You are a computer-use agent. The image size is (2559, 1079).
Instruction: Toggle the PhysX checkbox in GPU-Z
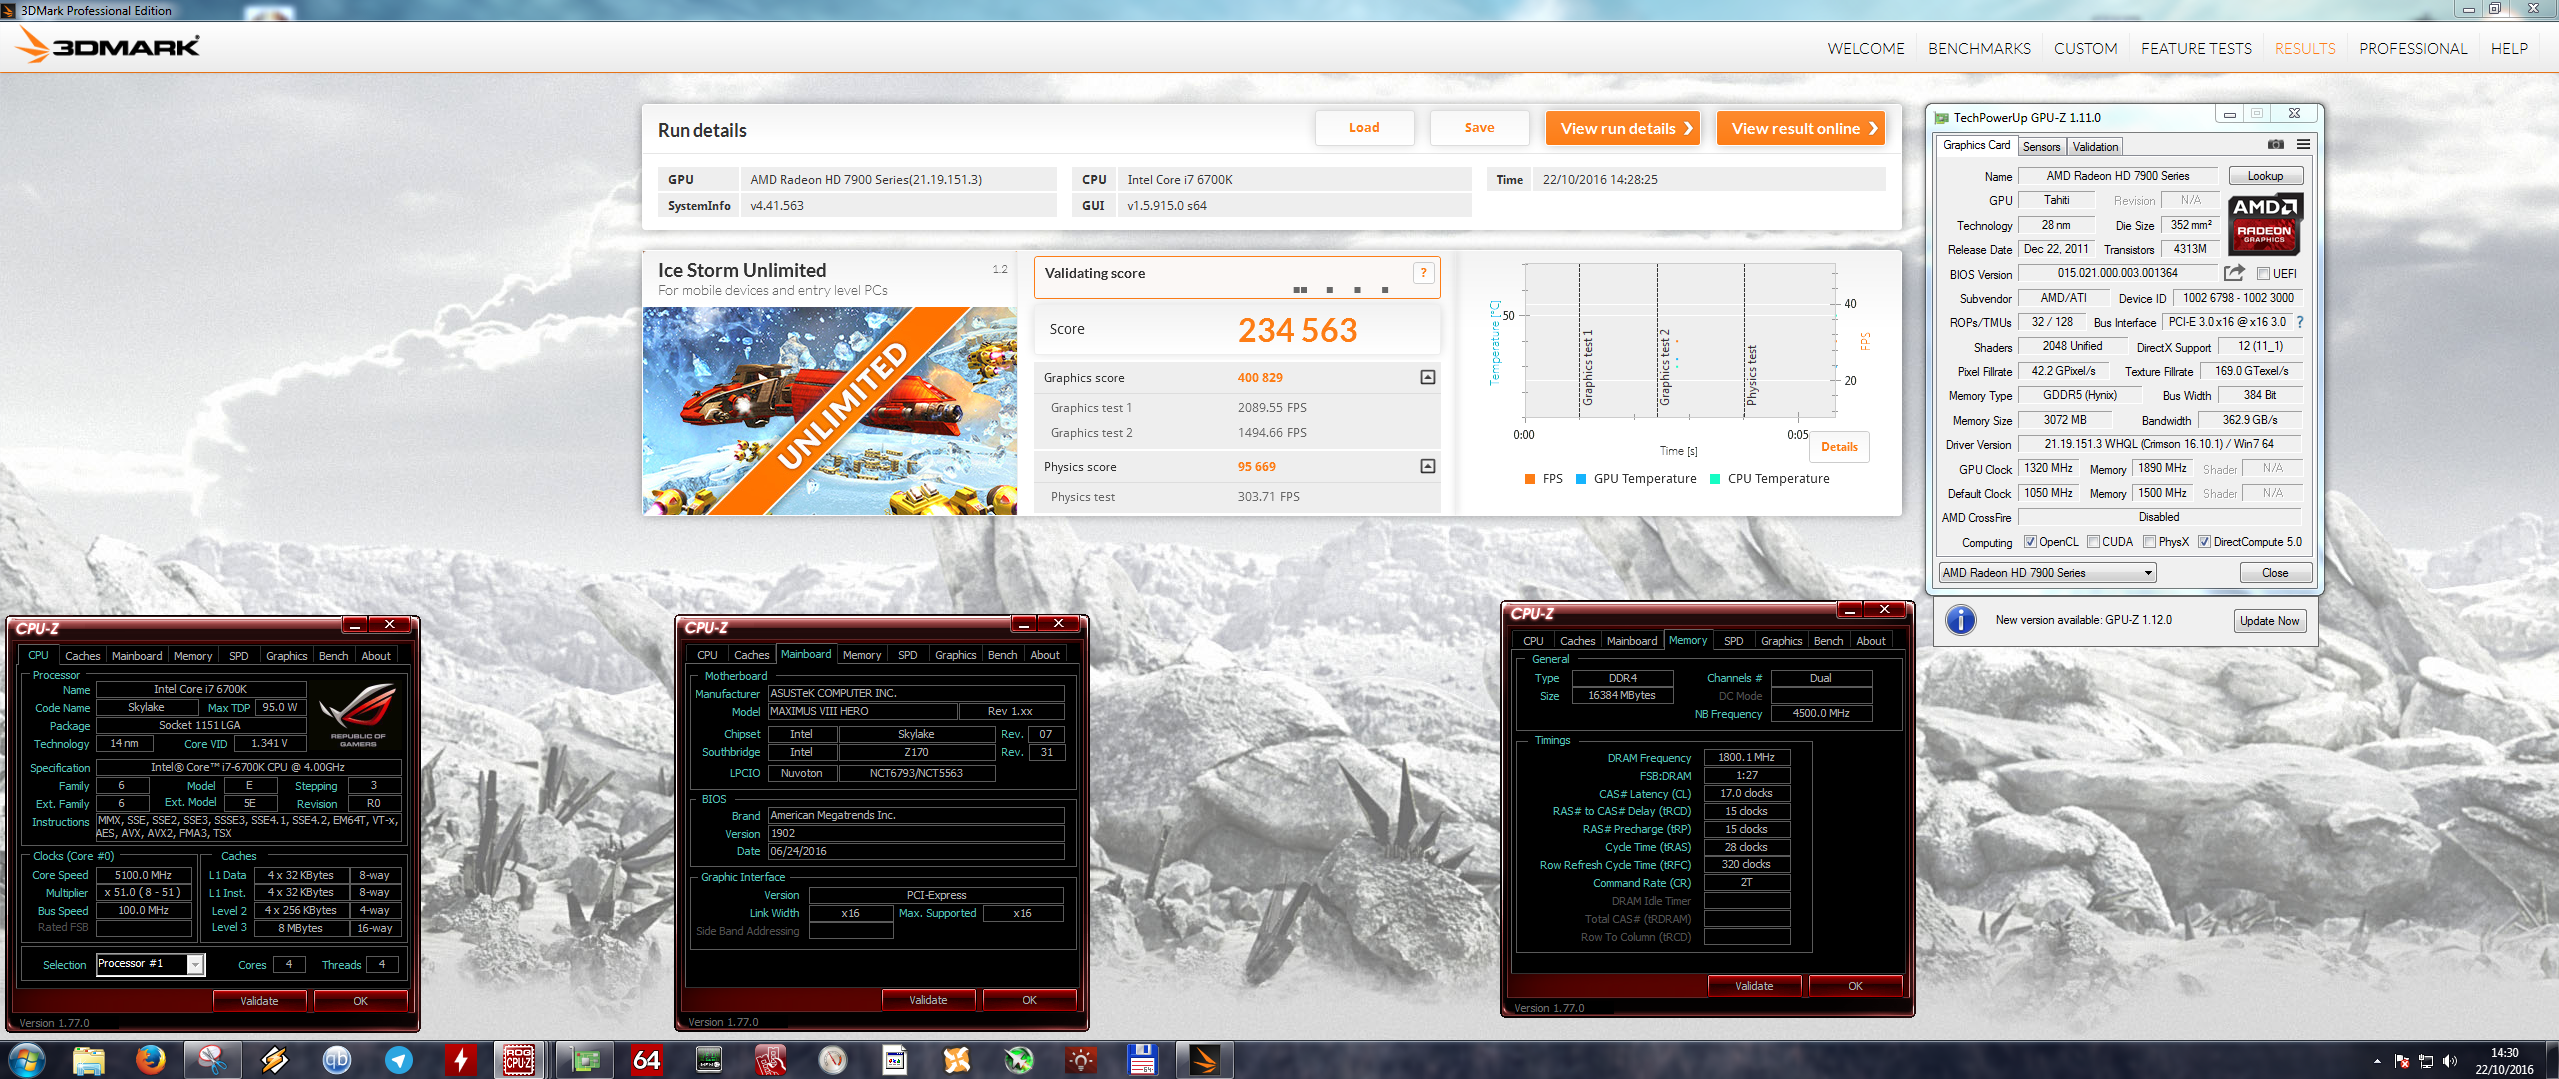tap(2149, 542)
